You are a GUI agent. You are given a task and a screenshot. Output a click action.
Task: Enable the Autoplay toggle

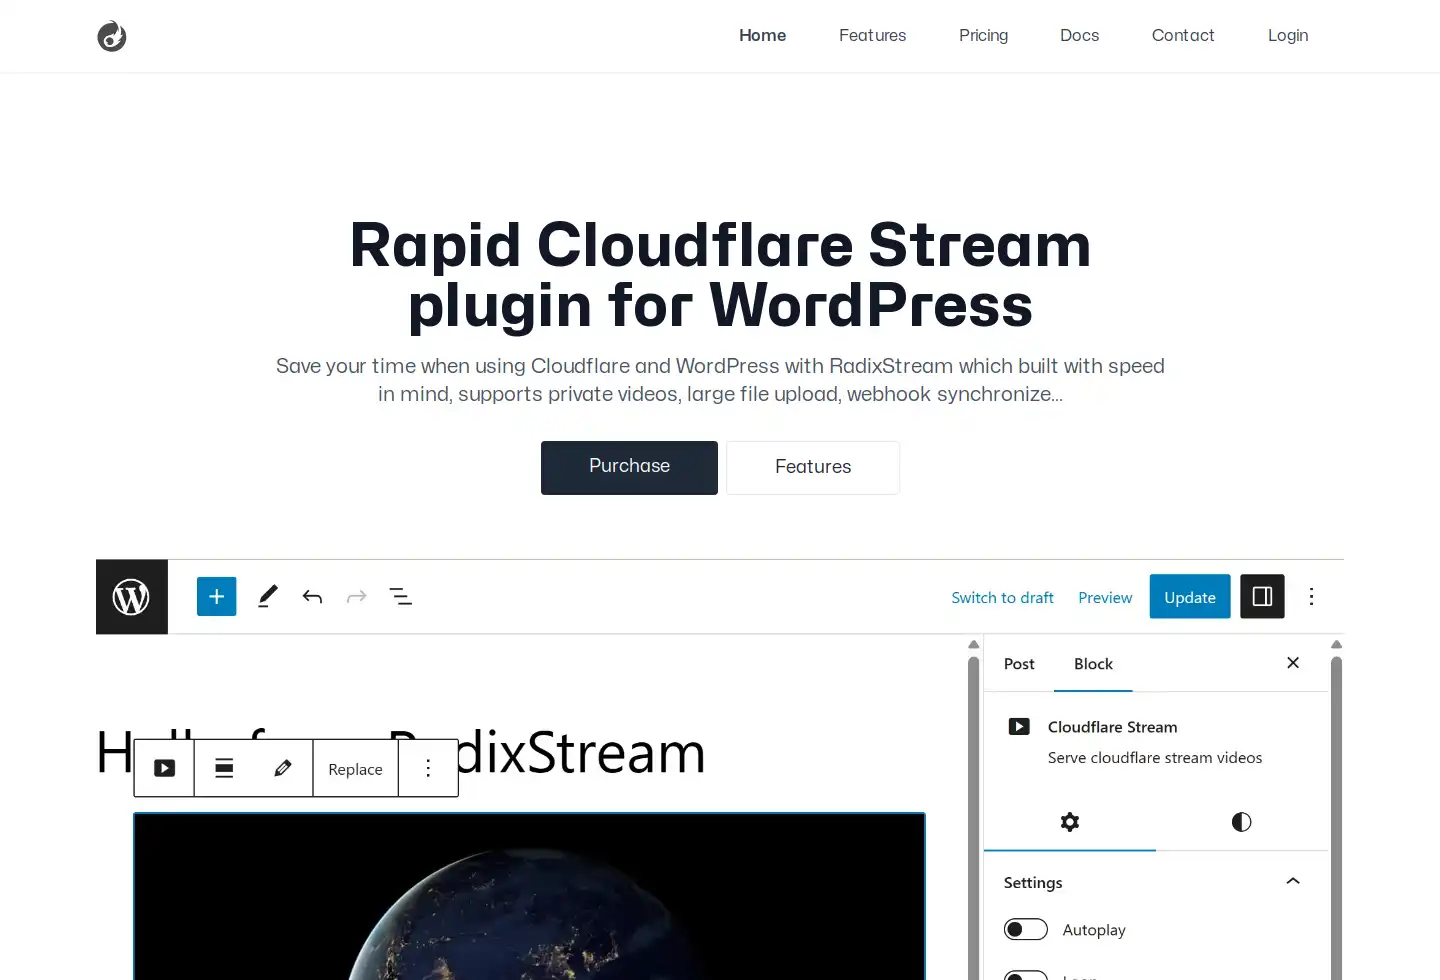coord(1025,930)
